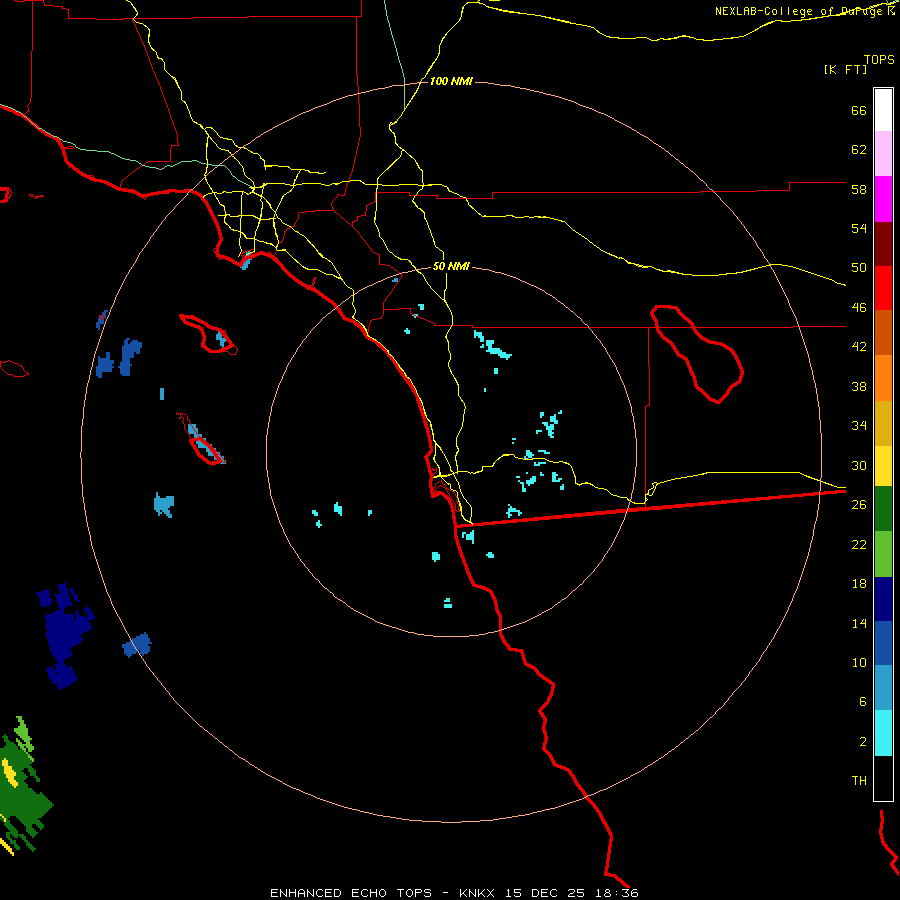Click the legend value "34"
The height and width of the screenshot is (900, 900).
point(859,426)
